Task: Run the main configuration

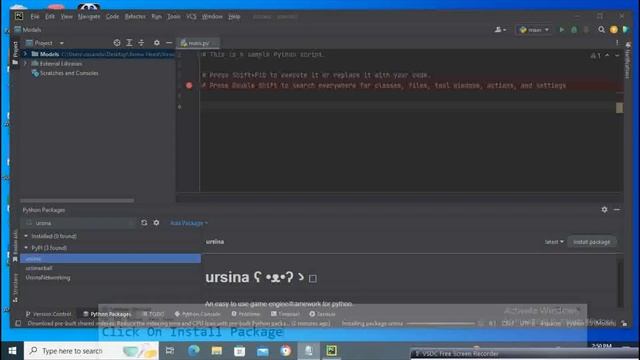Action: pyautogui.click(x=562, y=30)
